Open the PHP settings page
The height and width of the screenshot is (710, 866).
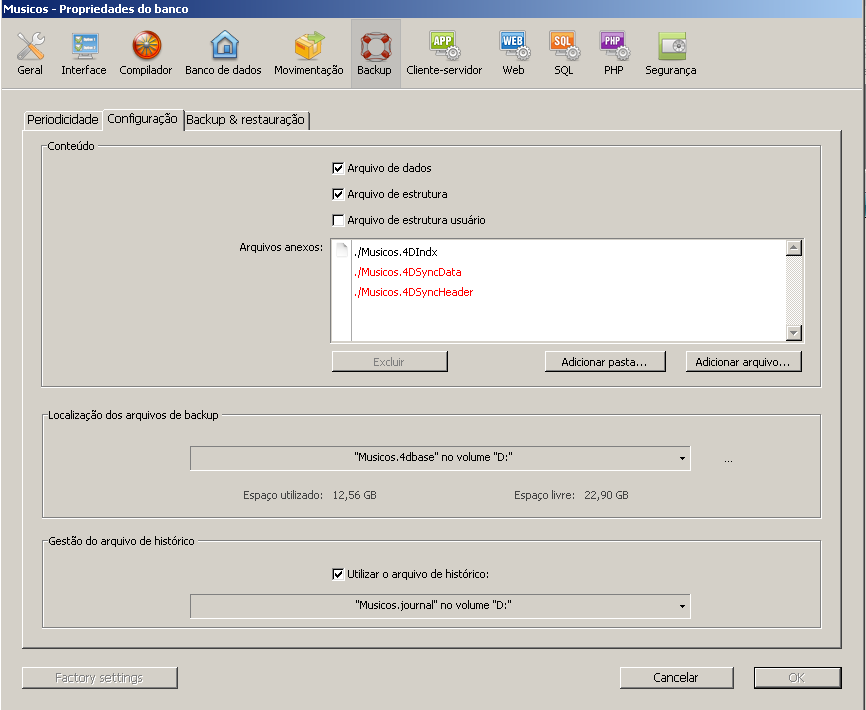click(614, 54)
